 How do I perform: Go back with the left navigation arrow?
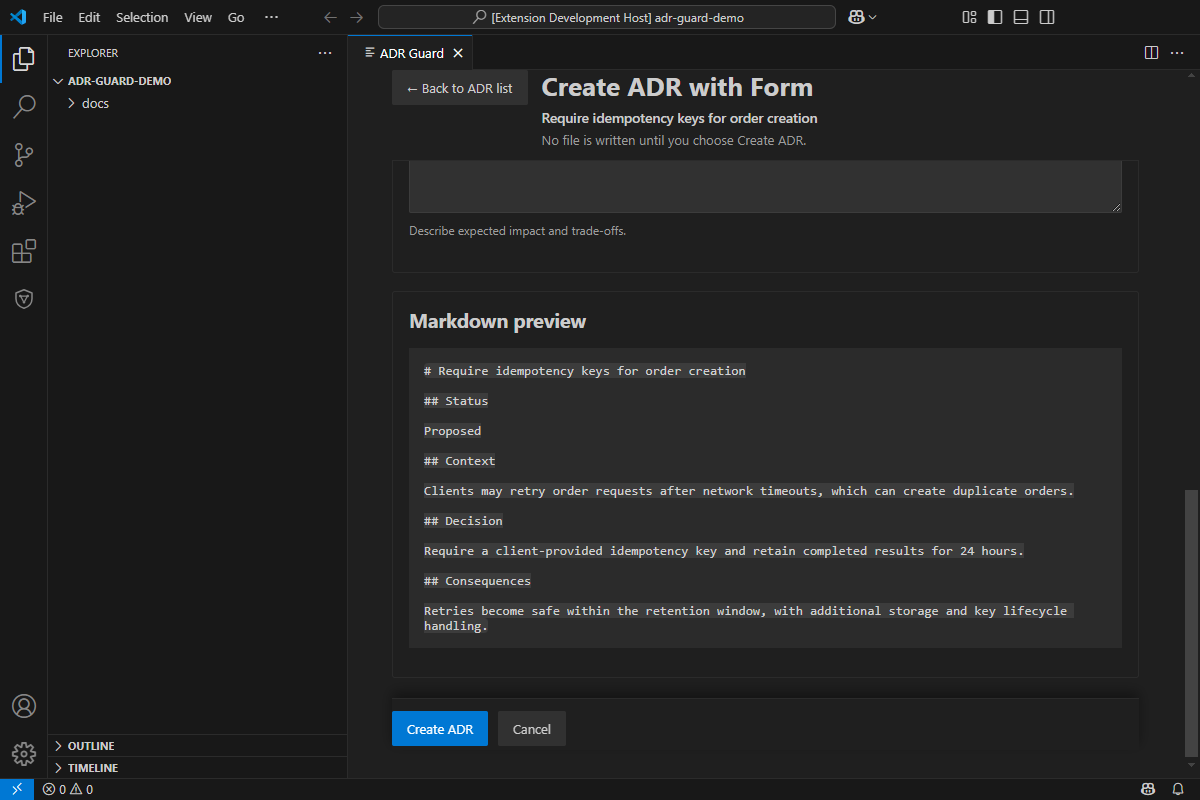[x=330, y=17]
